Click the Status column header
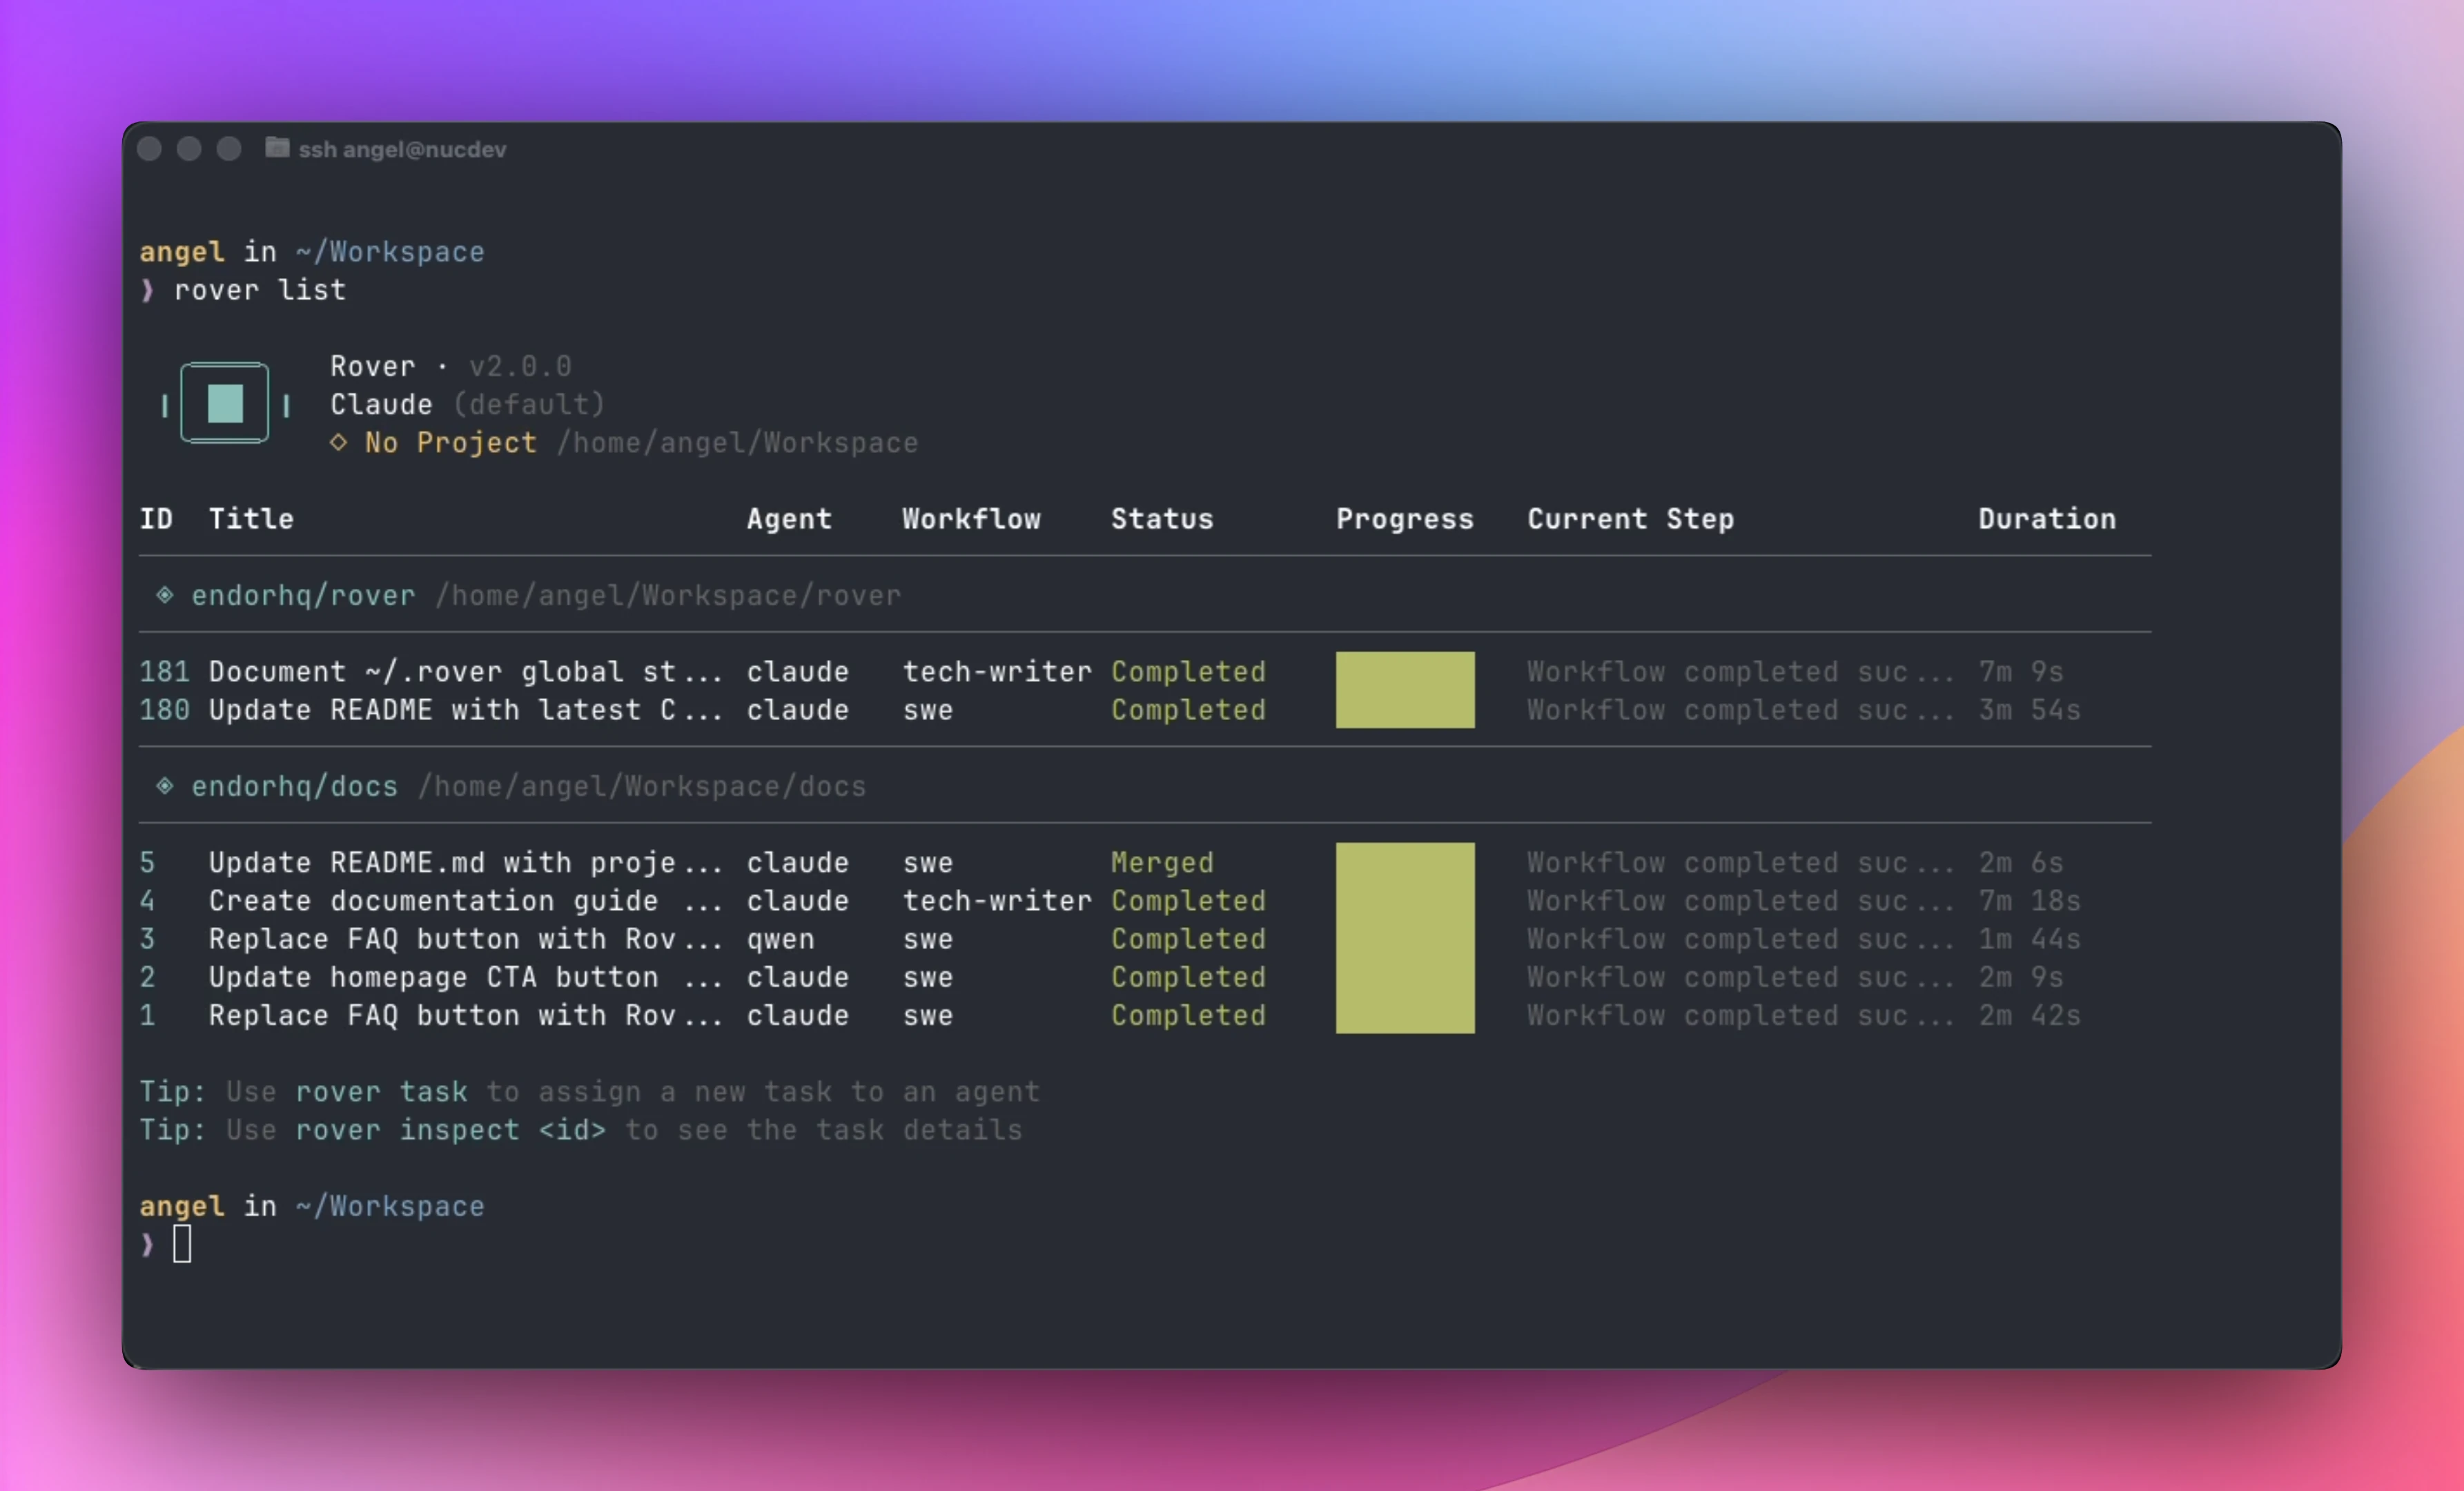 [1162, 519]
